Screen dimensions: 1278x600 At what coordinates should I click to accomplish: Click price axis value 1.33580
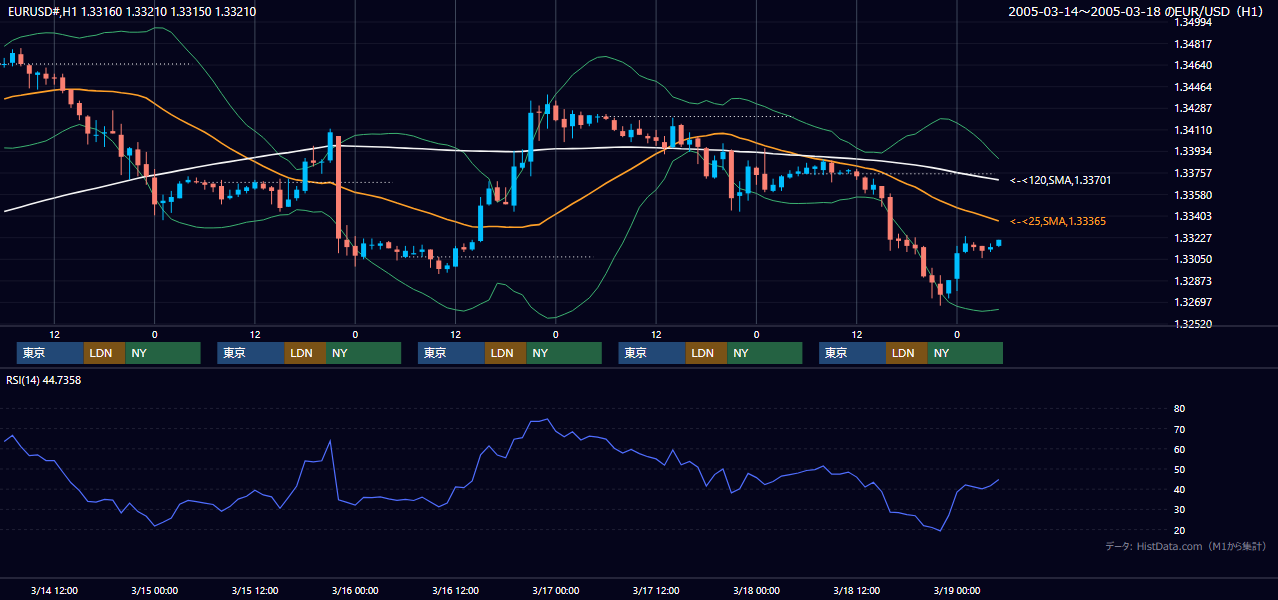point(1191,194)
